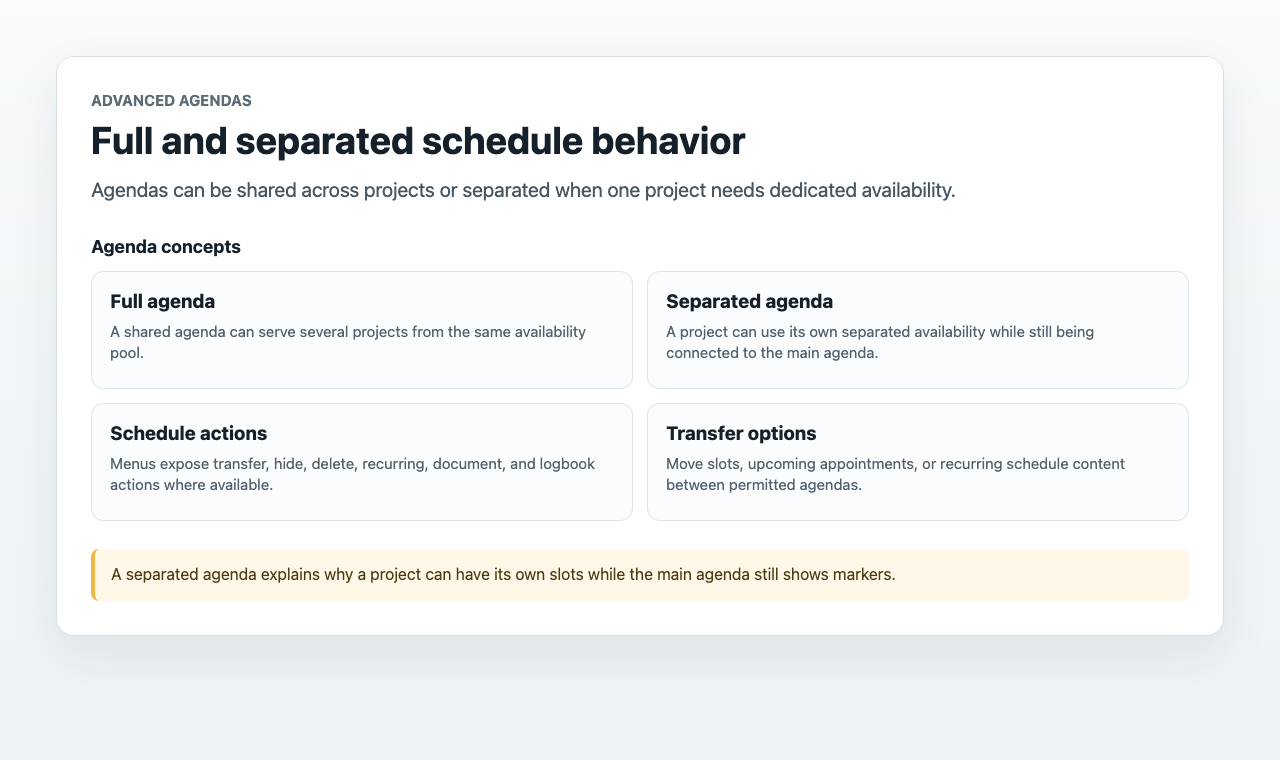The width and height of the screenshot is (1280, 760).
Task: Click the move slots description text
Action: tap(895, 475)
